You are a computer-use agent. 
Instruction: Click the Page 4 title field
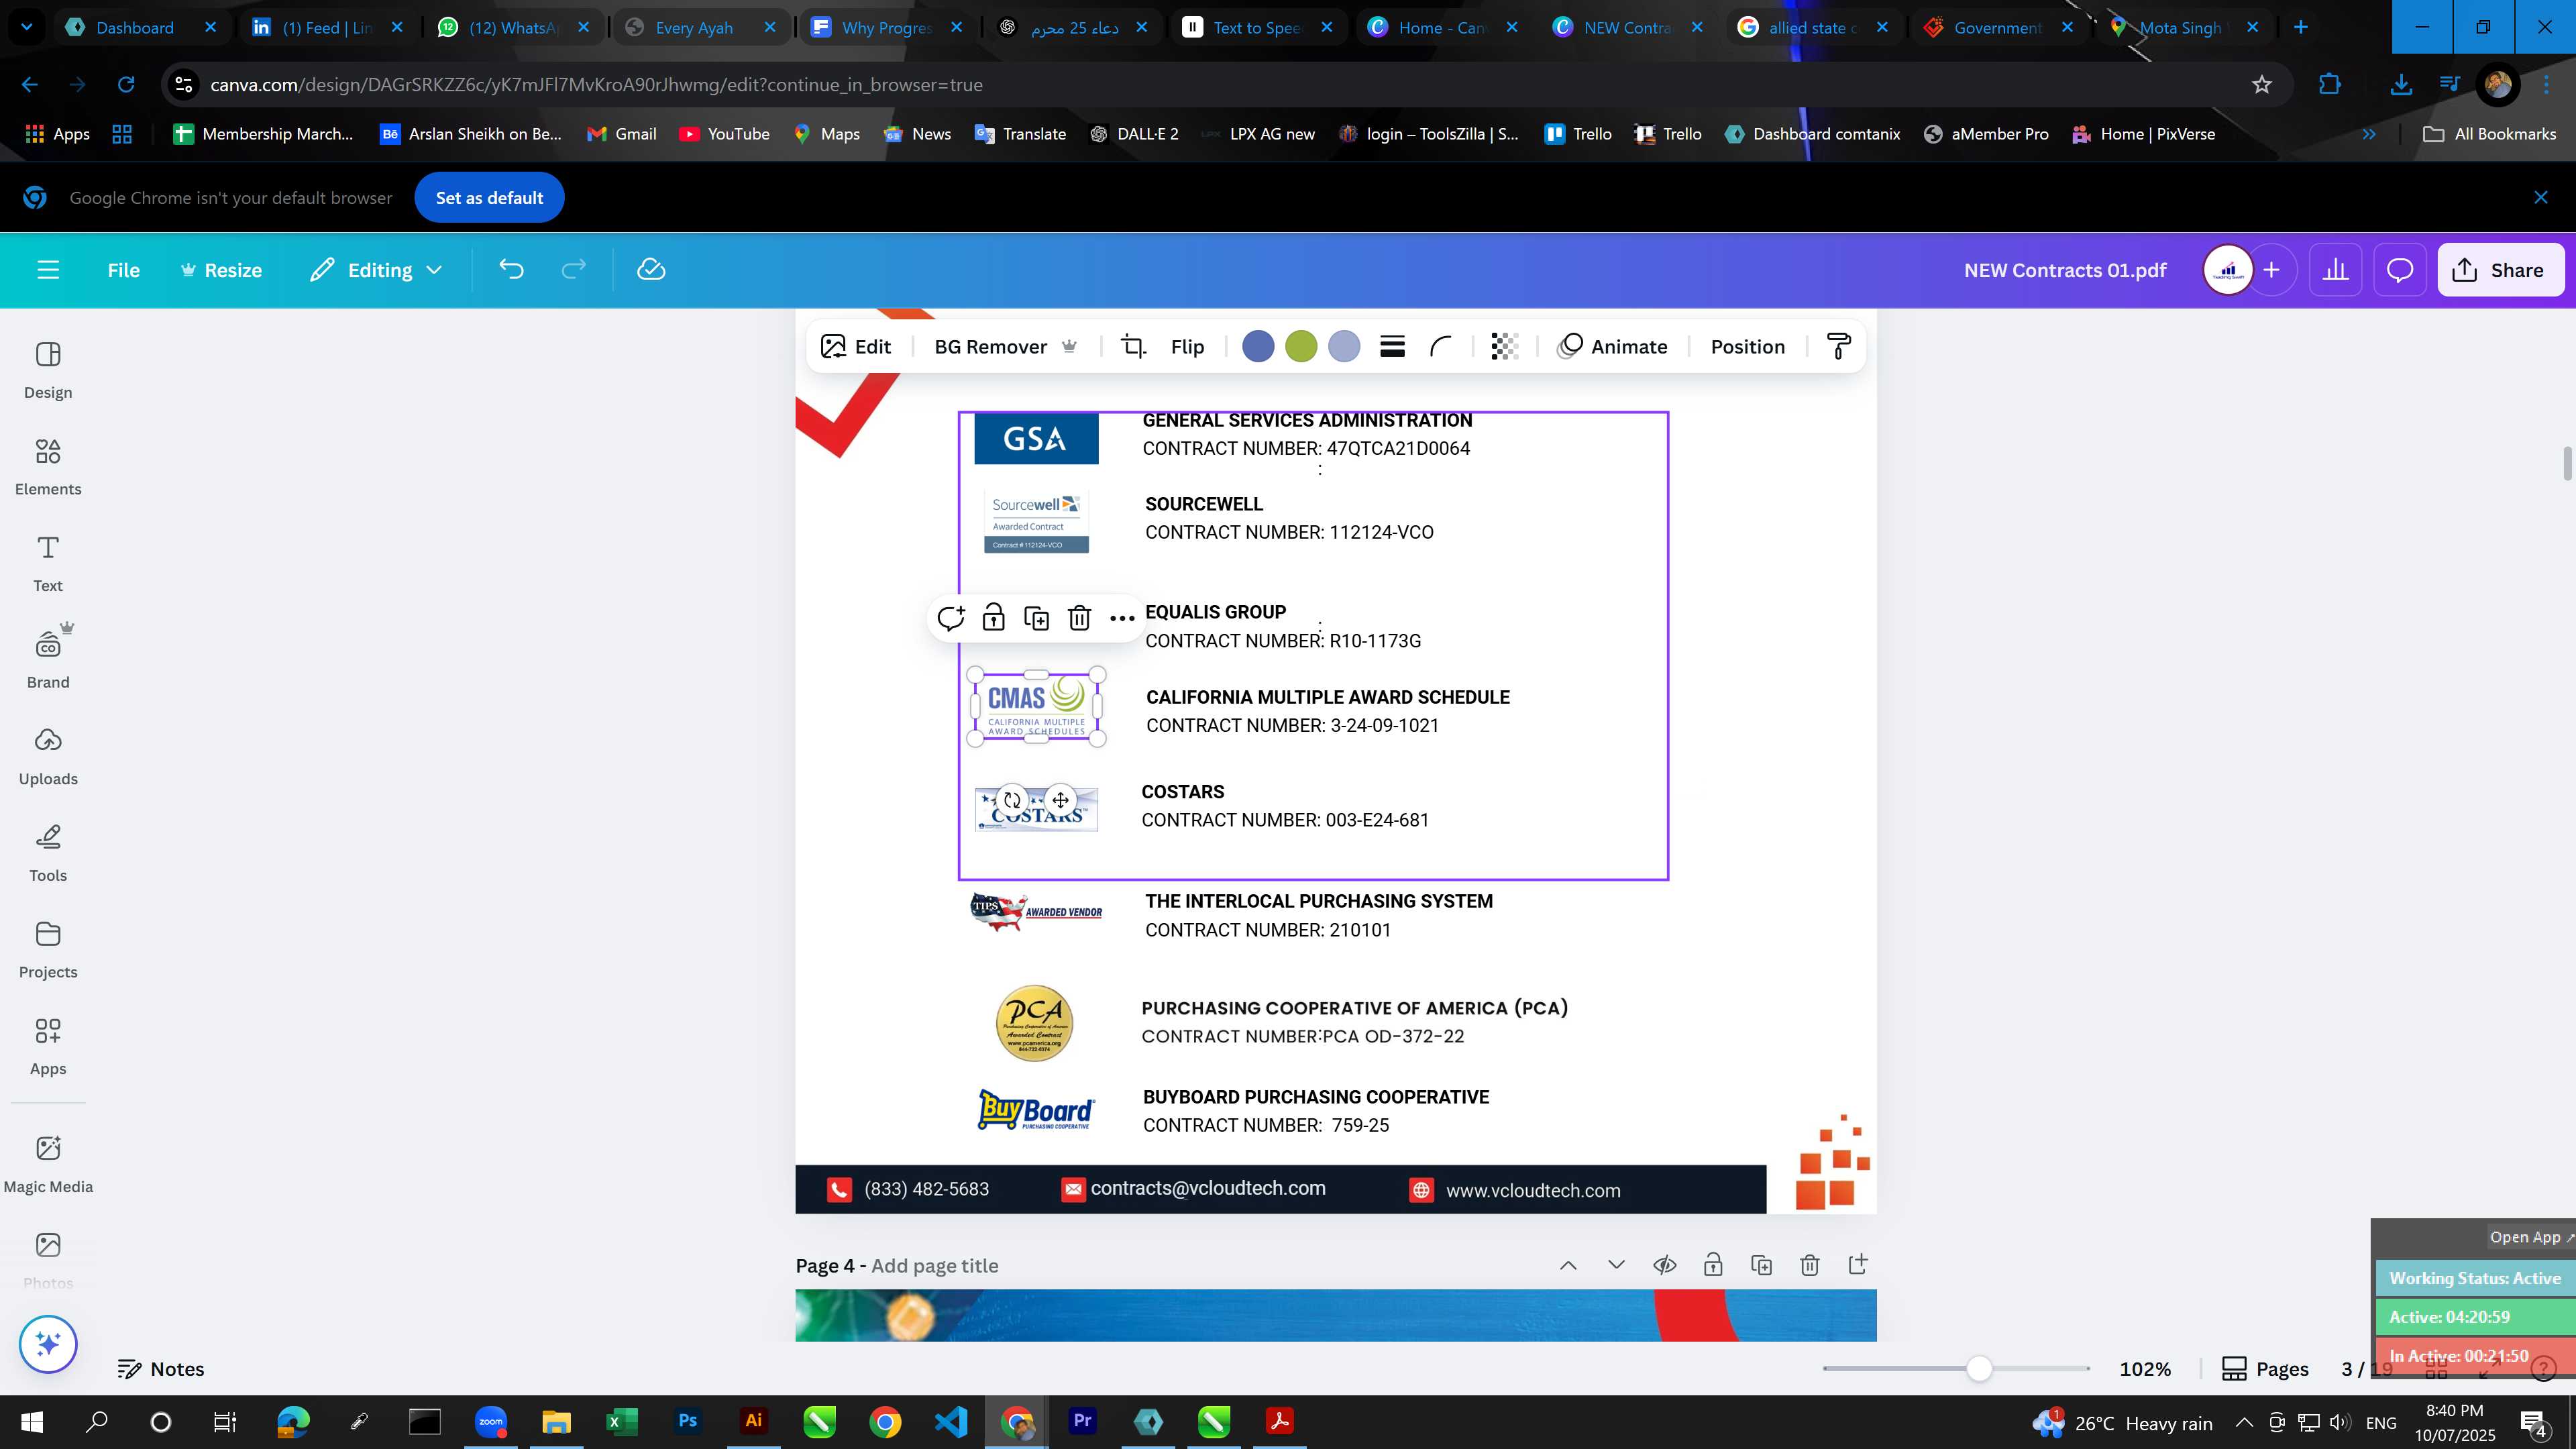click(934, 1266)
